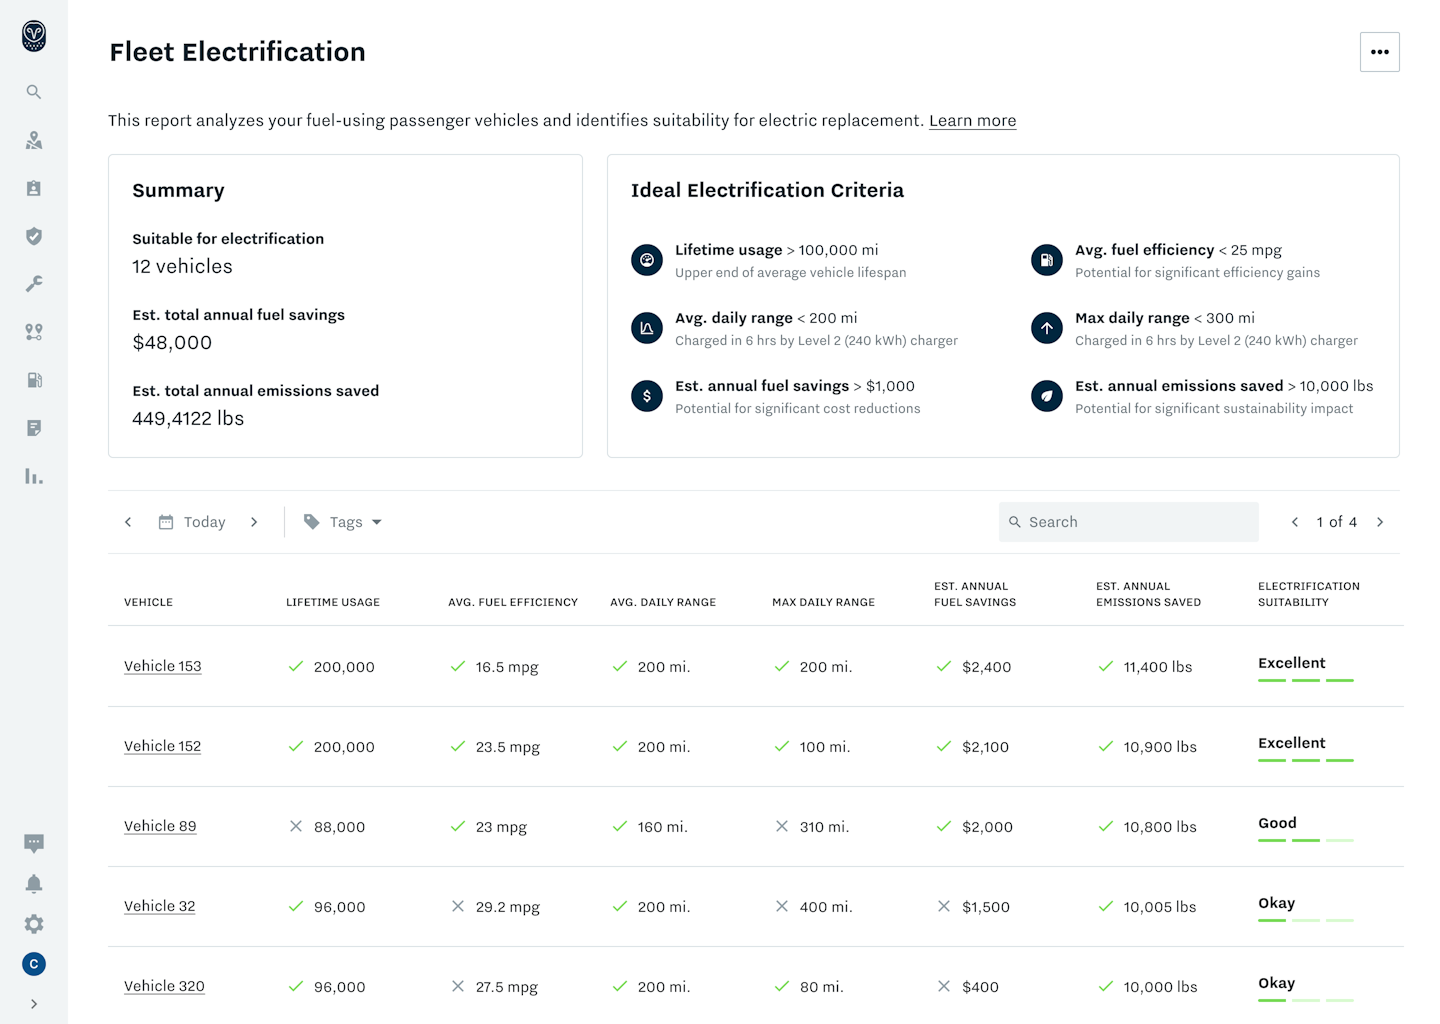Open the sidebar search icon
This screenshot has width=1440, height=1024.
(x=34, y=92)
